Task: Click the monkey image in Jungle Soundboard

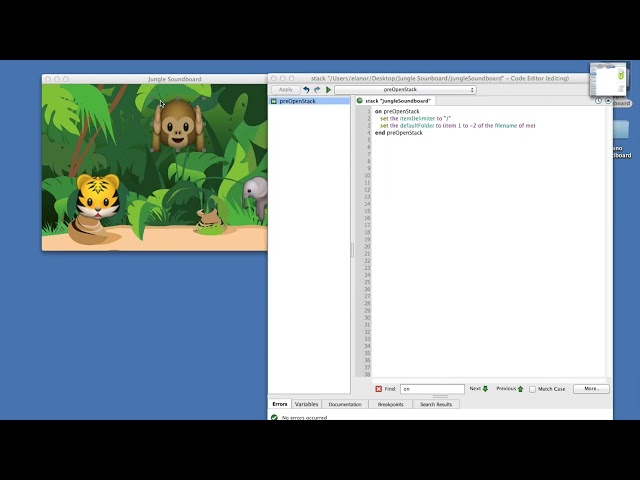Action: pyautogui.click(x=178, y=124)
